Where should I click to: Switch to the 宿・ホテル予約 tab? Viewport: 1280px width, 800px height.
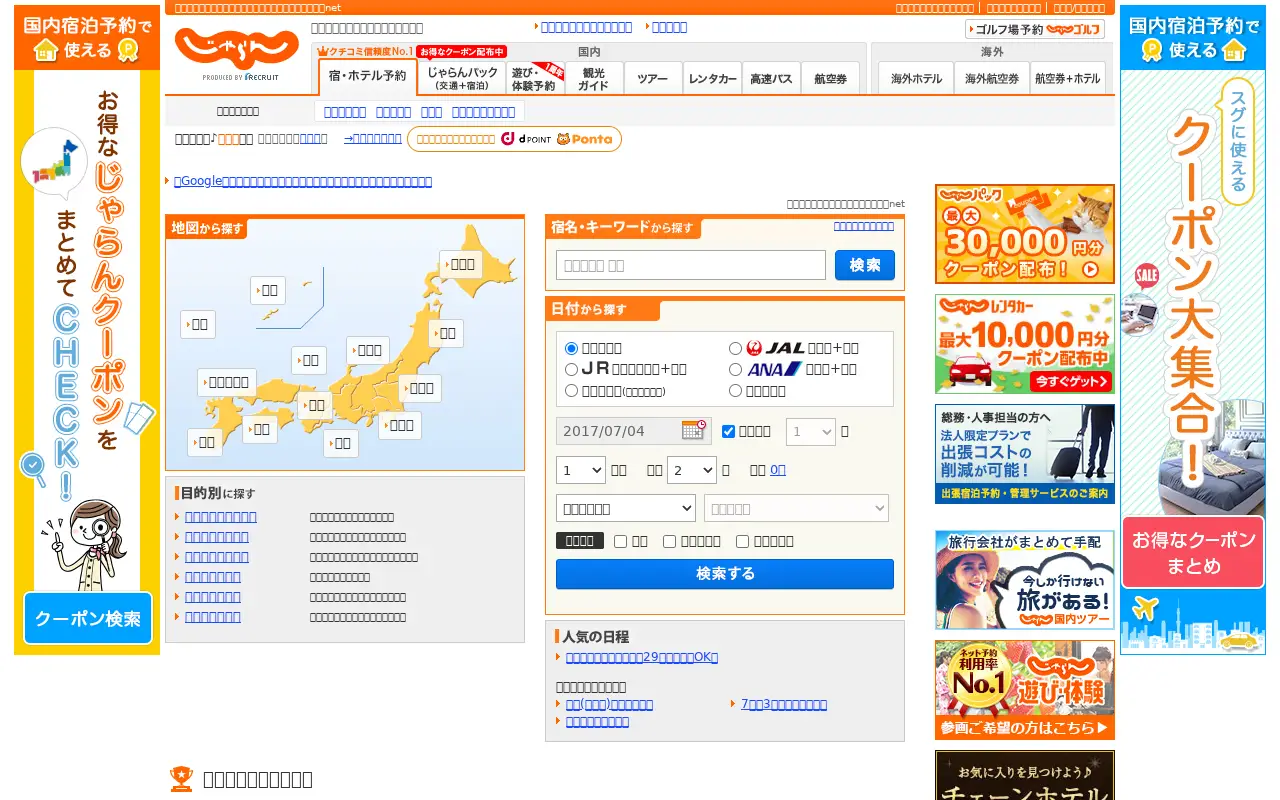(368, 77)
